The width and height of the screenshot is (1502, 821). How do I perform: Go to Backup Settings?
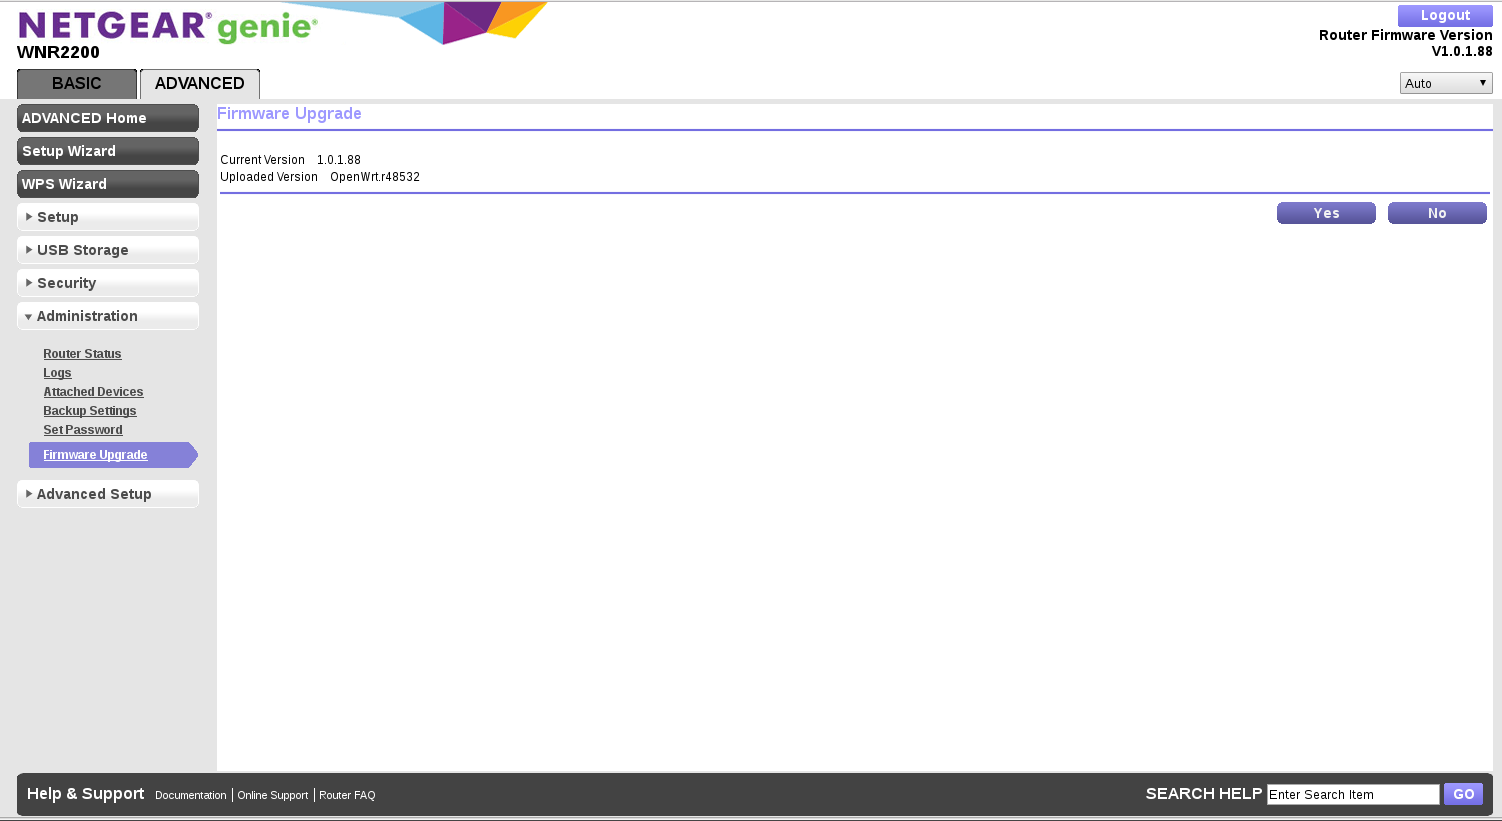point(89,411)
